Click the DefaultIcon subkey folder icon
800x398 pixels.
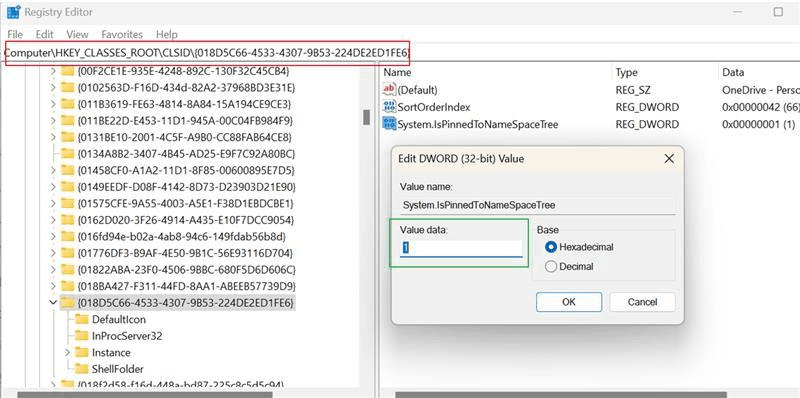tap(82, 319)
